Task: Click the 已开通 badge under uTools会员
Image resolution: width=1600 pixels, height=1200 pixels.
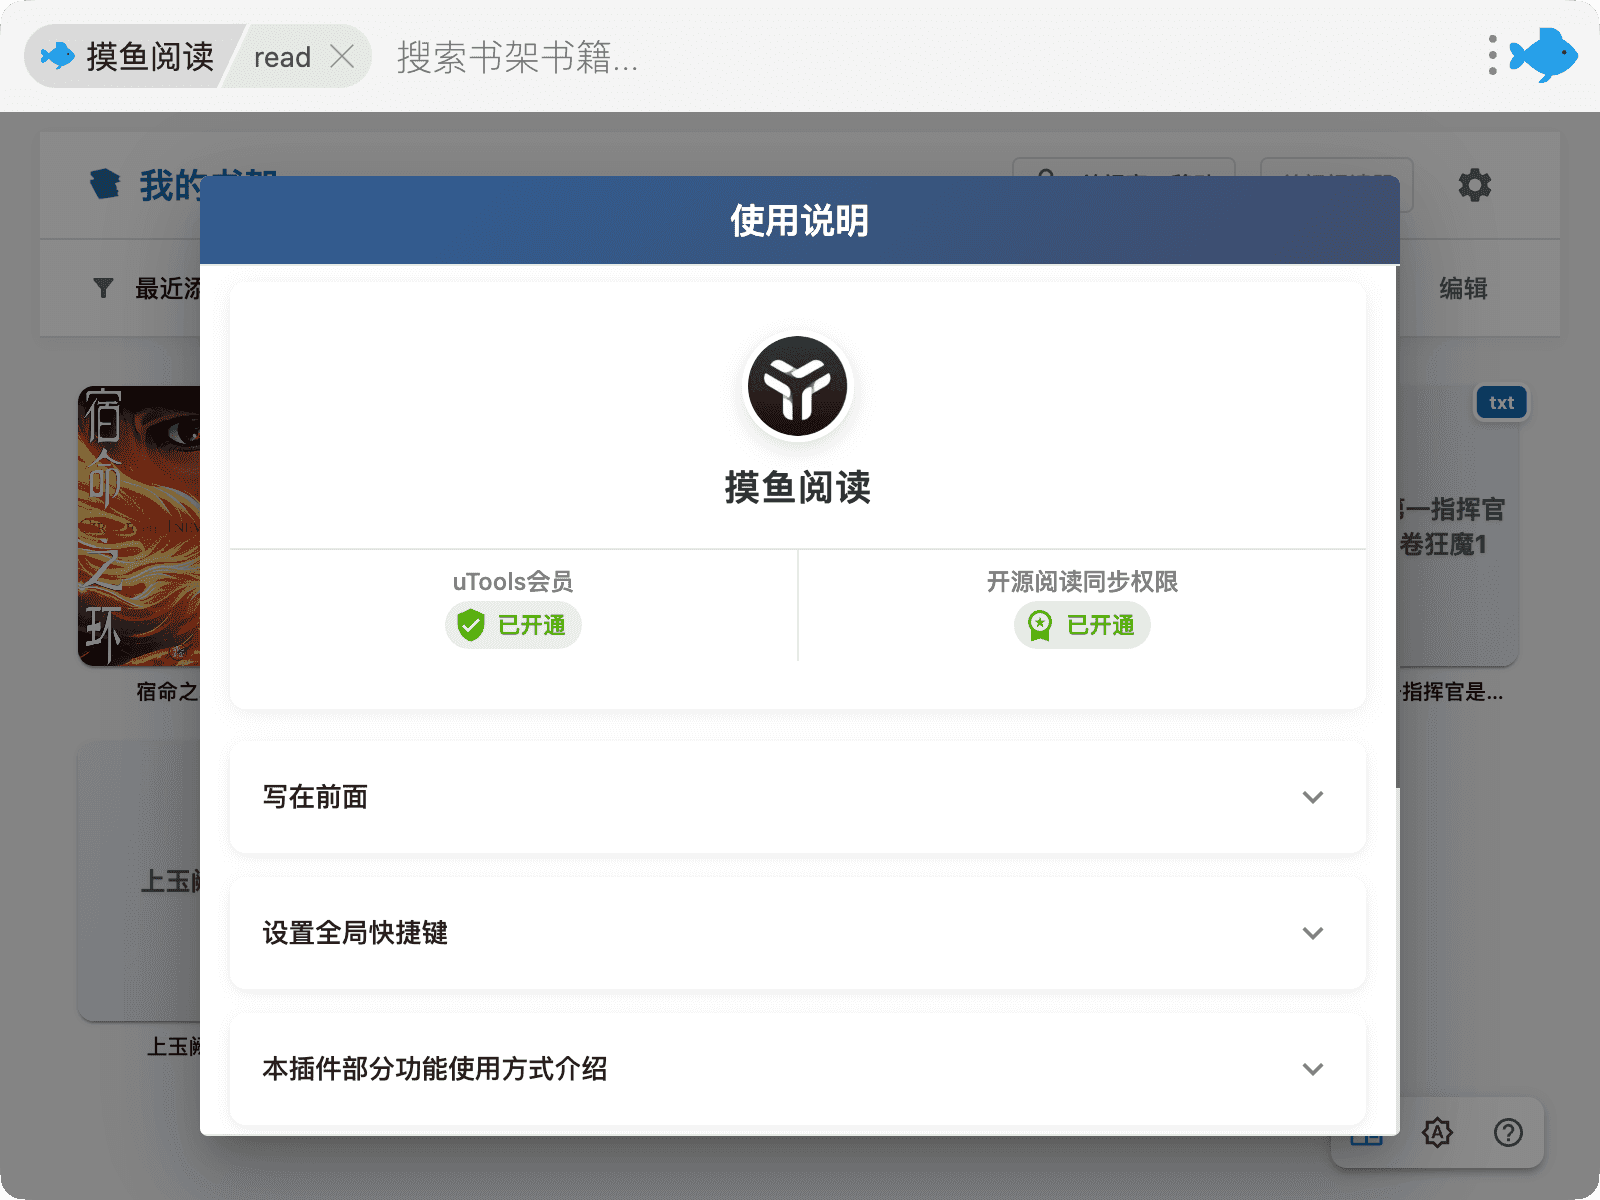Action: [530, 626]
